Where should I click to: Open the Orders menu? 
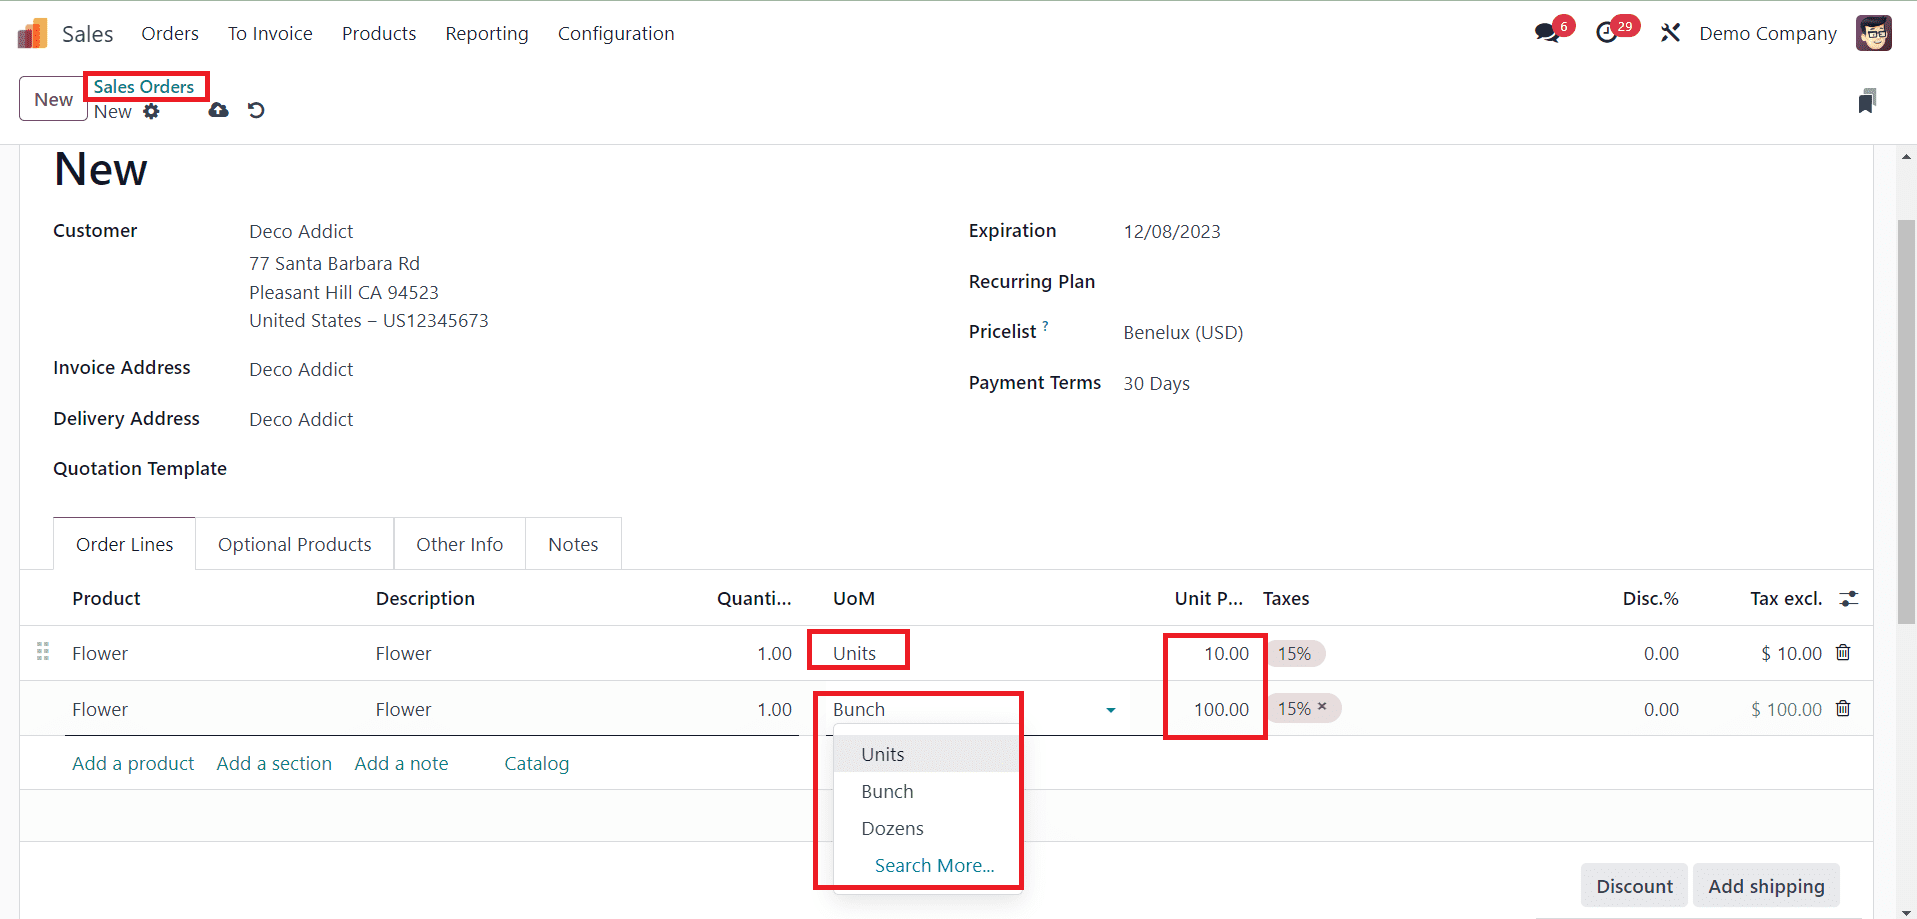click(x=170, y=33)
